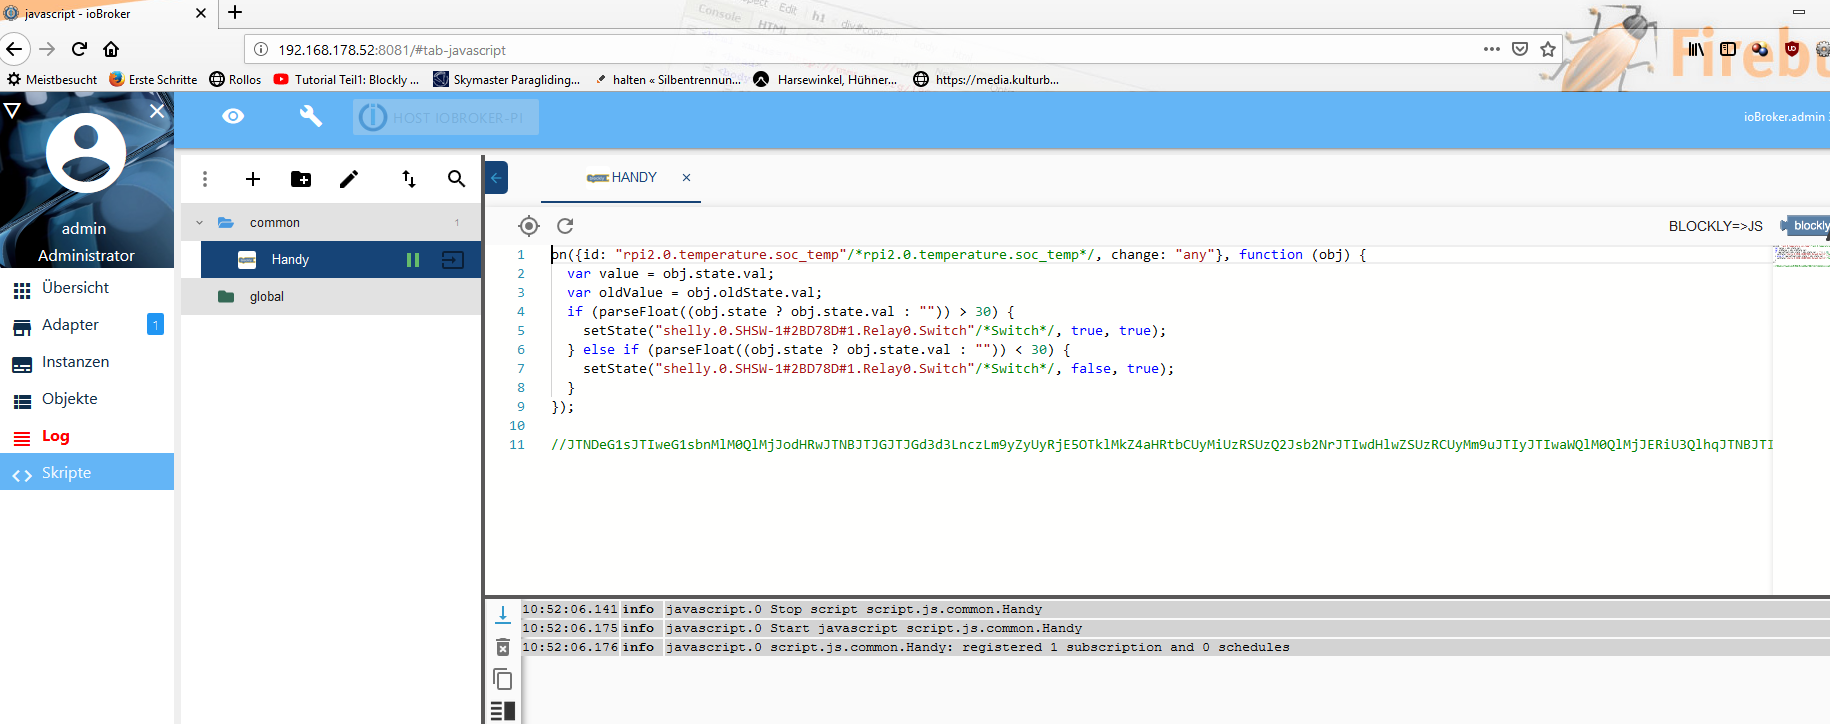Clear the log with the trash icon
This screenshot has width=1830, height=724.
(x=503, y=648)
